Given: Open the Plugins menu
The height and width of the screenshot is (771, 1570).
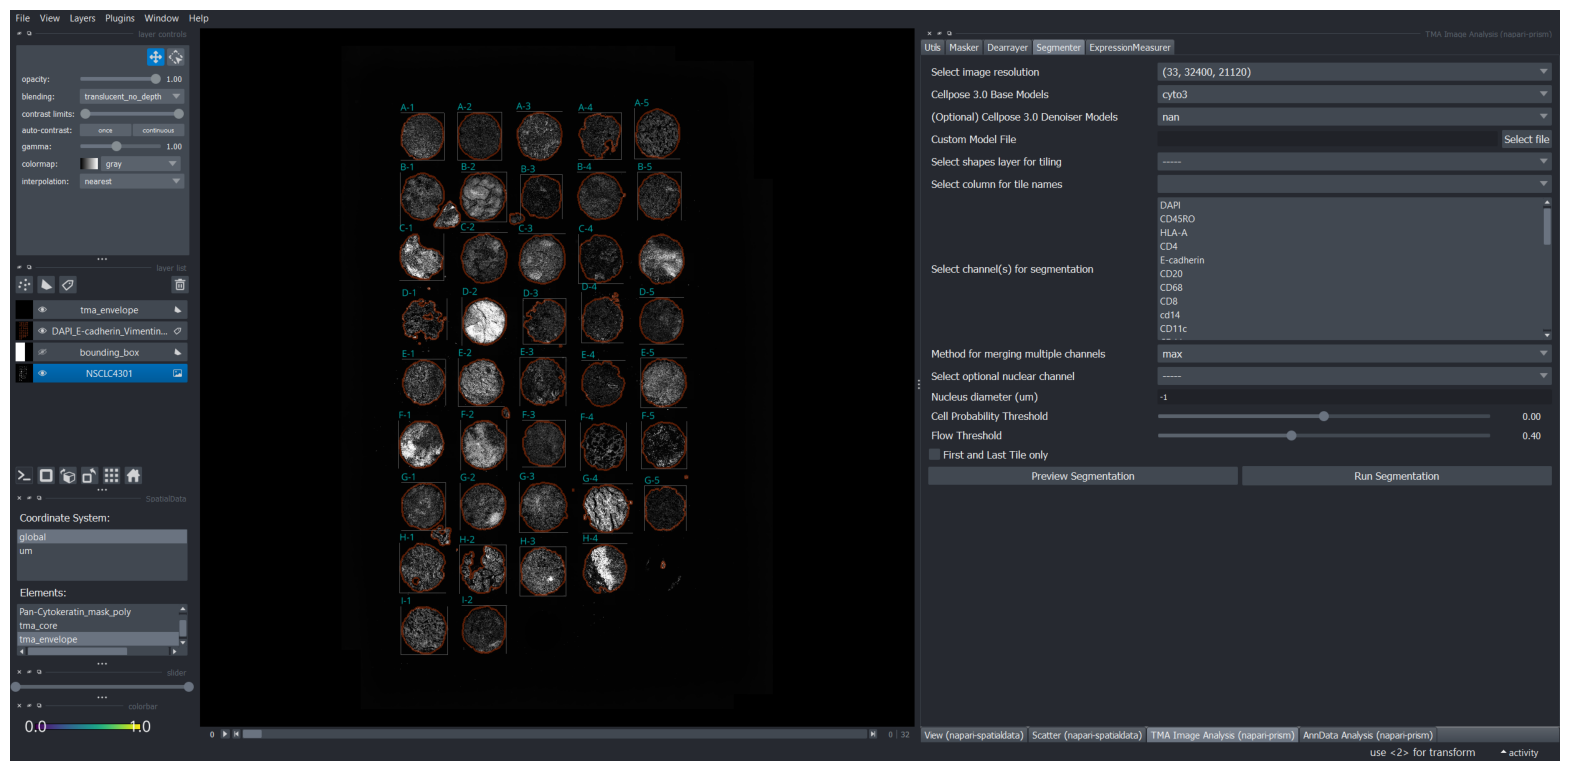Looking at the screenshot, I should point(120,18).
